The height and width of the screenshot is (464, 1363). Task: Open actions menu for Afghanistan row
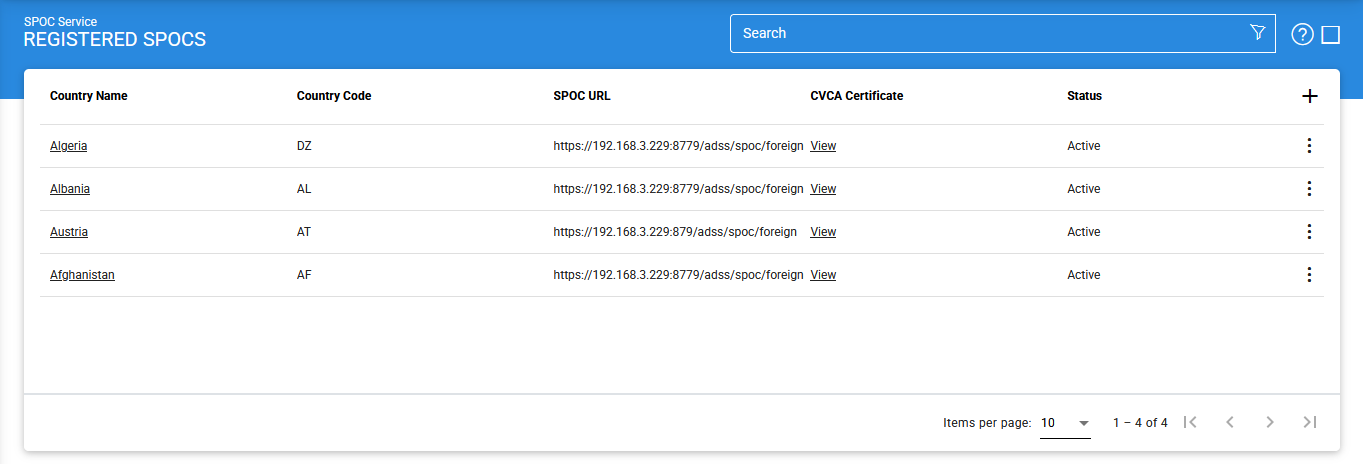pos(1309,275)
